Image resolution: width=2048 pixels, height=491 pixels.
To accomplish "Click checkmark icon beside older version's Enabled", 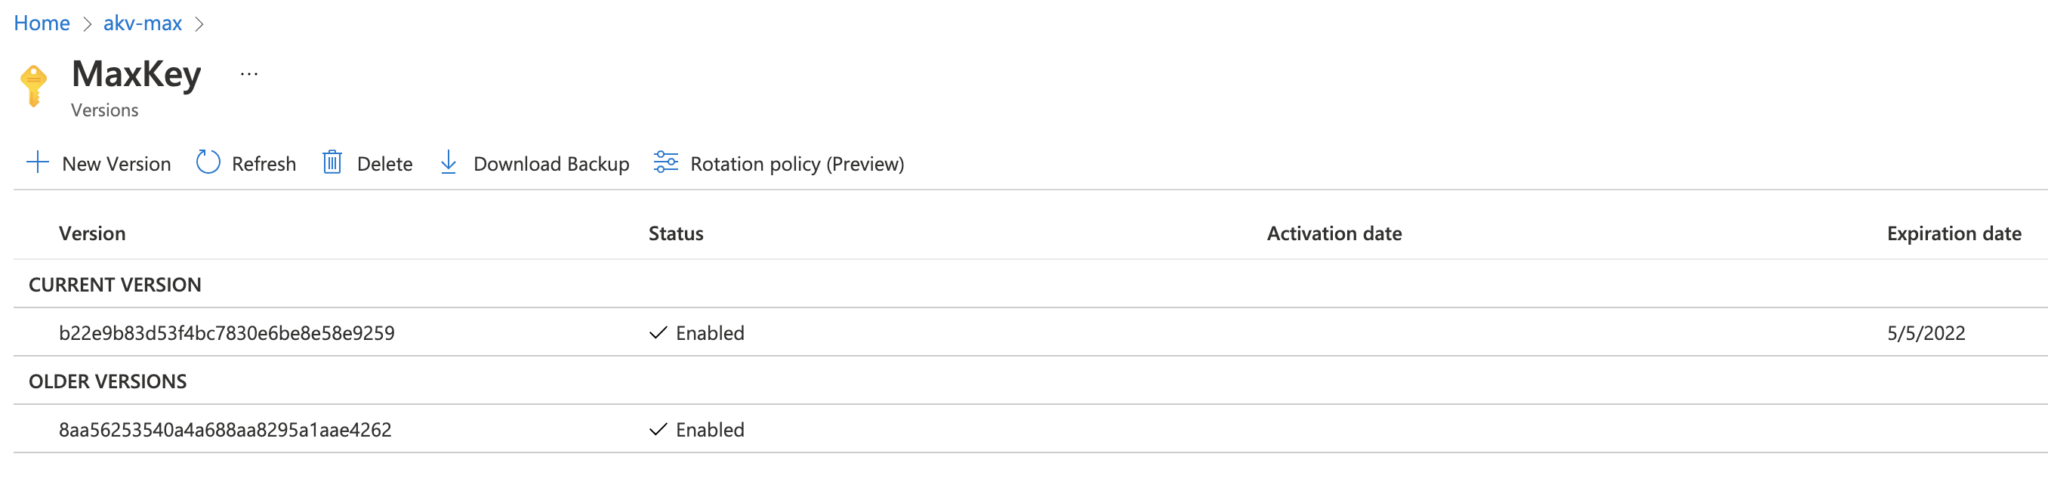I will coord(658,430).
